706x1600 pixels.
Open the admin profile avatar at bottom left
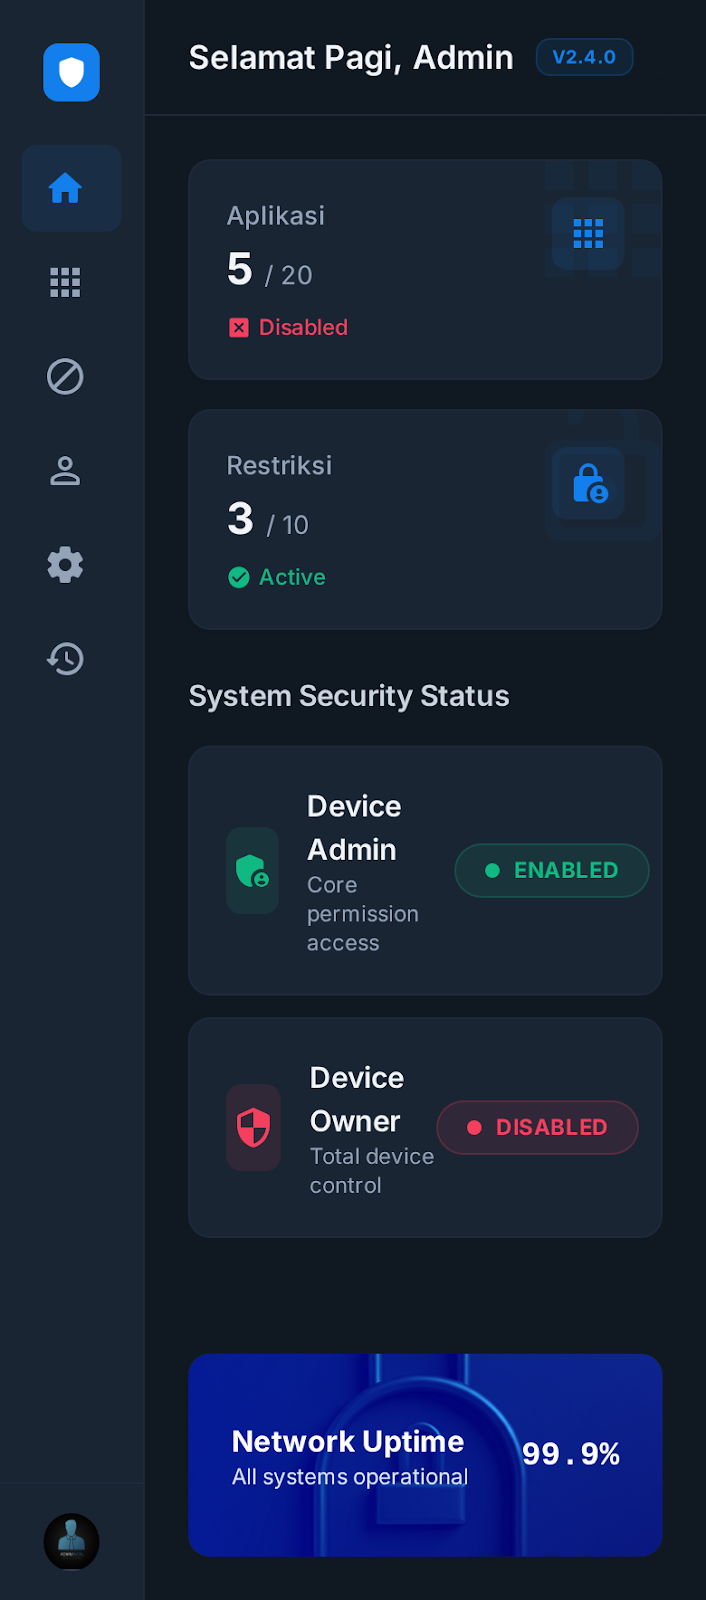pos(71,1542)
